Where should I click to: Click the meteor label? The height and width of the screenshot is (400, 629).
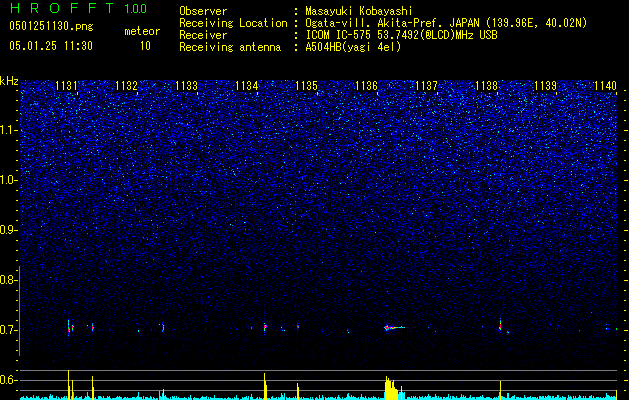pos(142,31)
